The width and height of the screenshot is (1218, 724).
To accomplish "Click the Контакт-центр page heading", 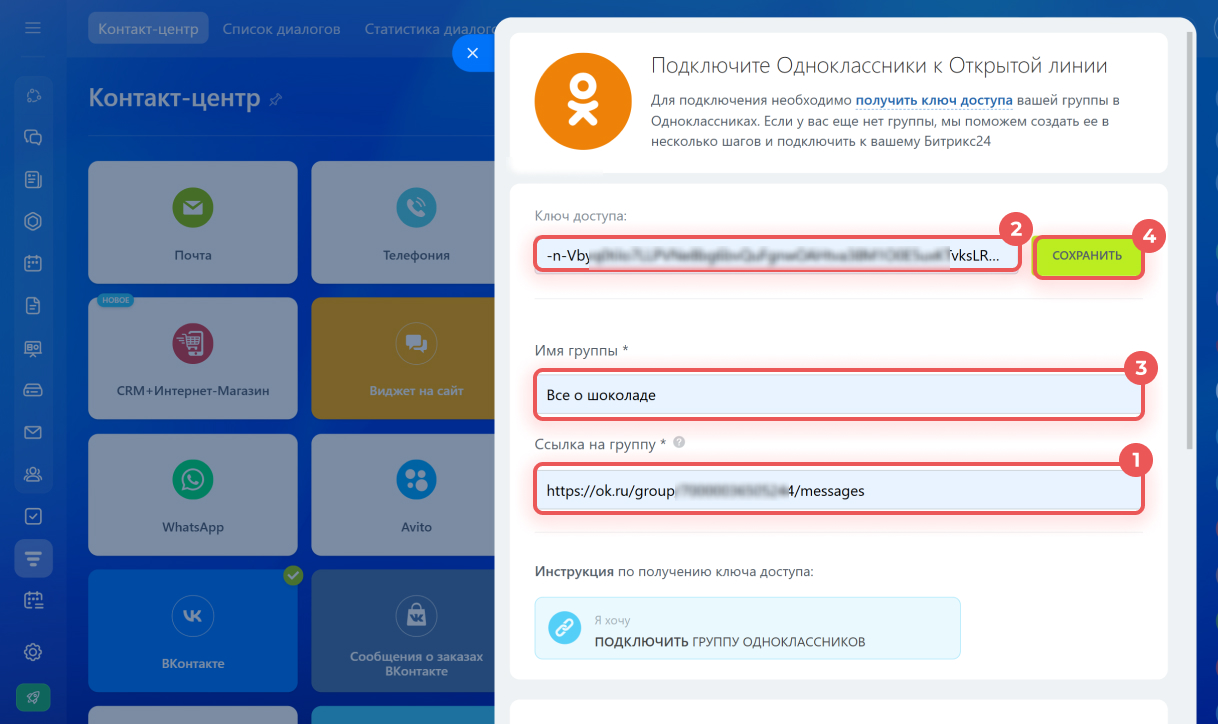I will (x=175, y=98).
